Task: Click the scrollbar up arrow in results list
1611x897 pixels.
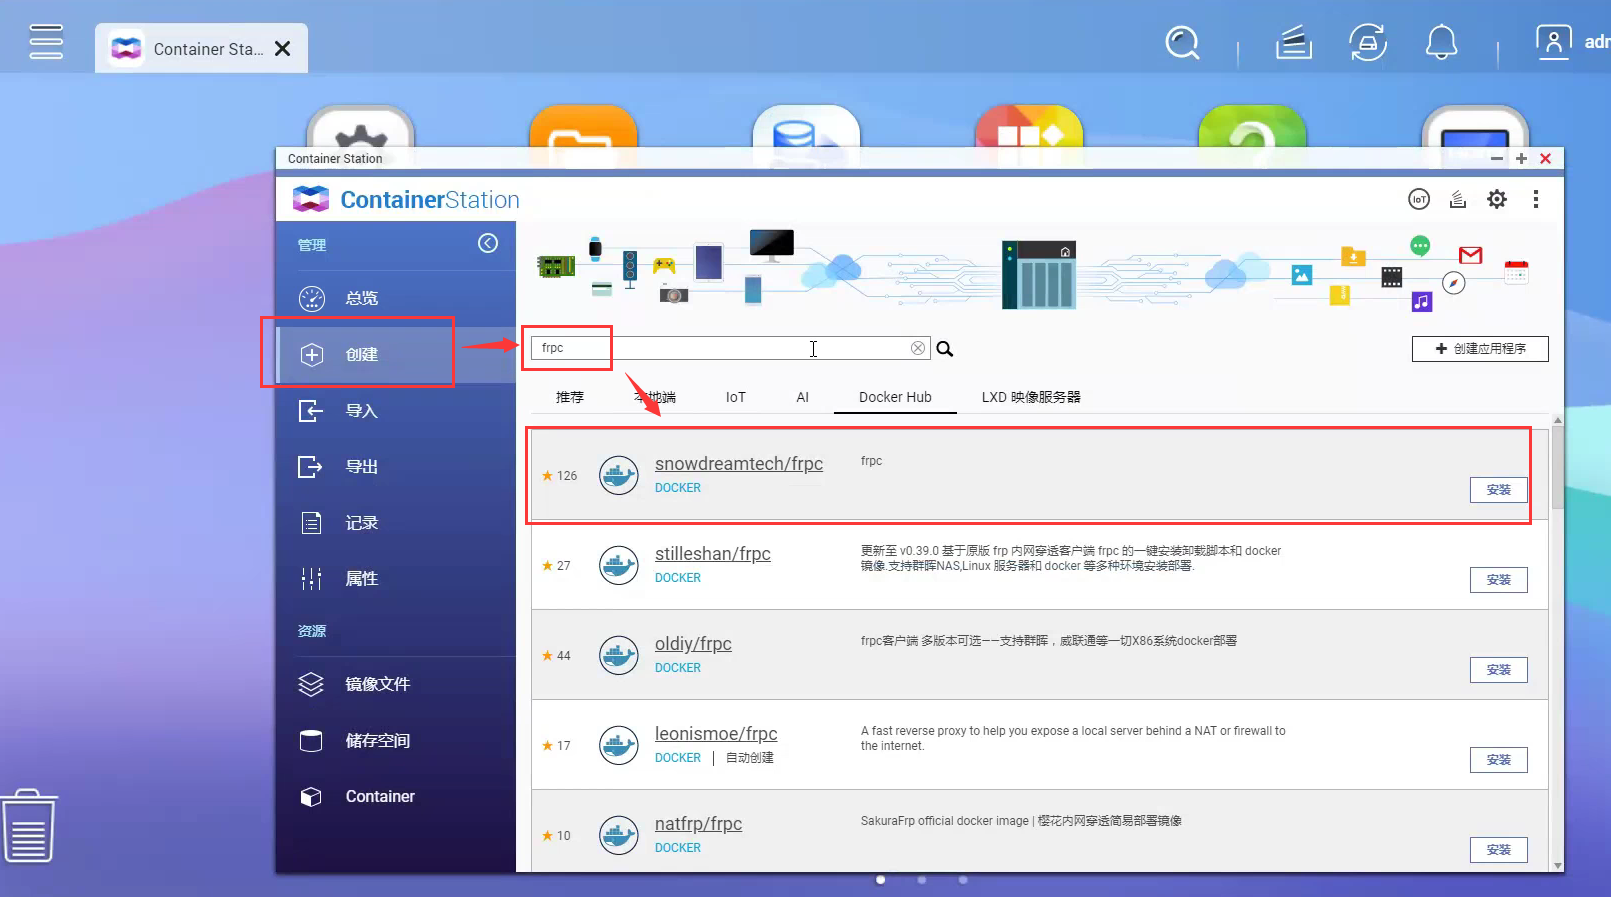Action: coord(1557,421)
